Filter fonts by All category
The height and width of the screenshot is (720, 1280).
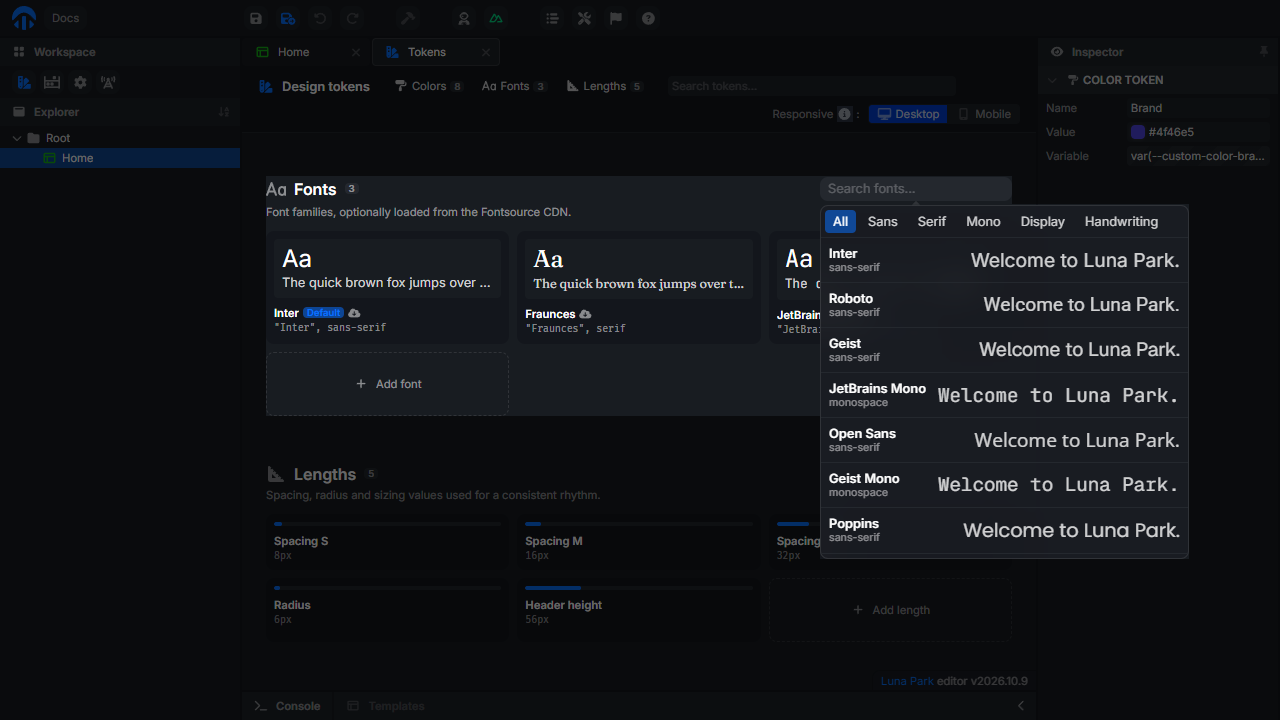[x=840, y=221]
